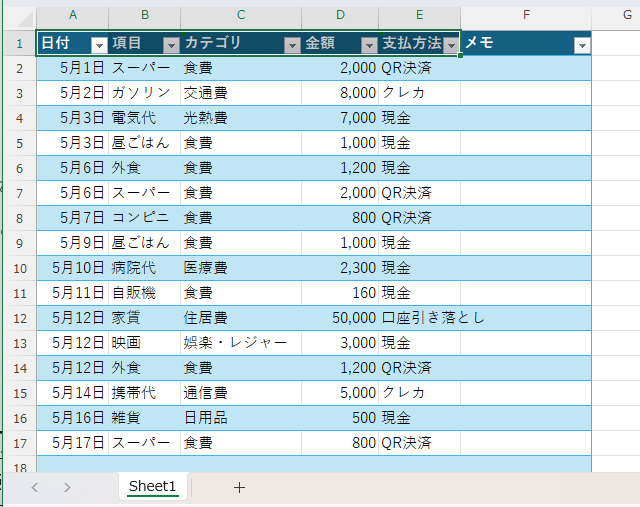Viewport: 640px width, 507px height.
Task: Select the 娯楽・レジャー category cell
Action: click(x=241, y=343)
